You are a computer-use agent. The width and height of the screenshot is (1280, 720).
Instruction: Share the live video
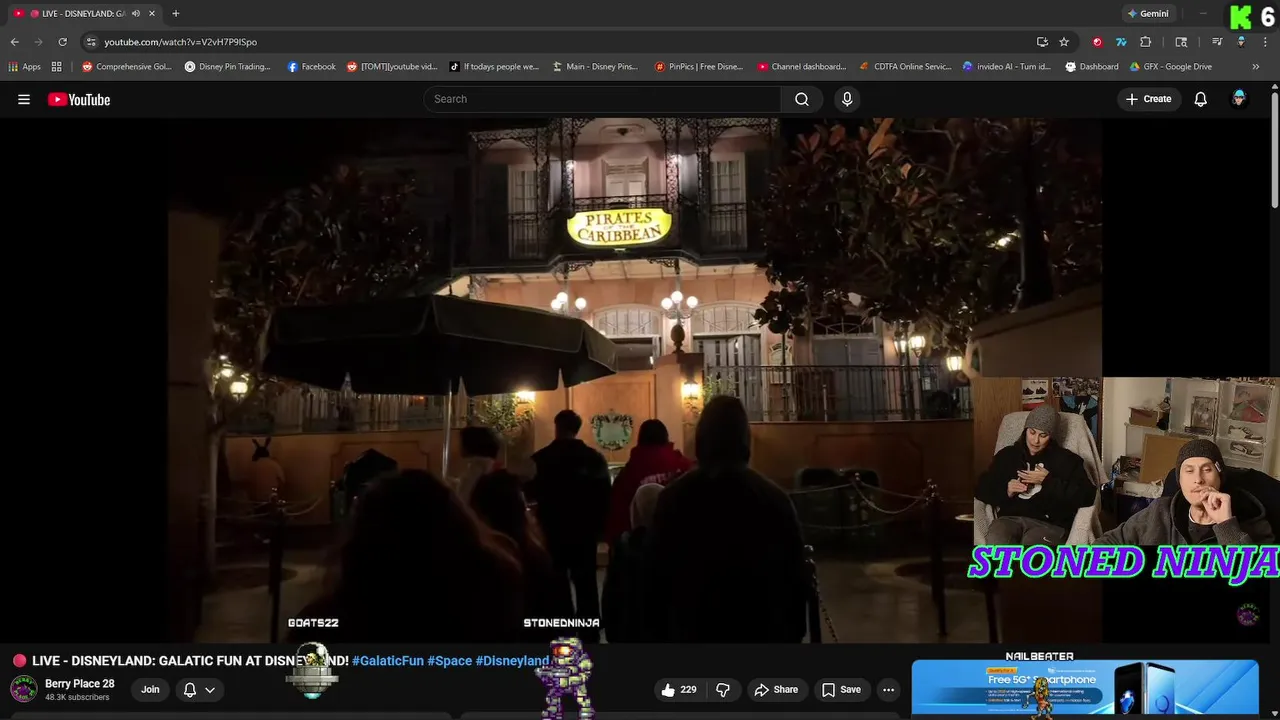(776, 689)
